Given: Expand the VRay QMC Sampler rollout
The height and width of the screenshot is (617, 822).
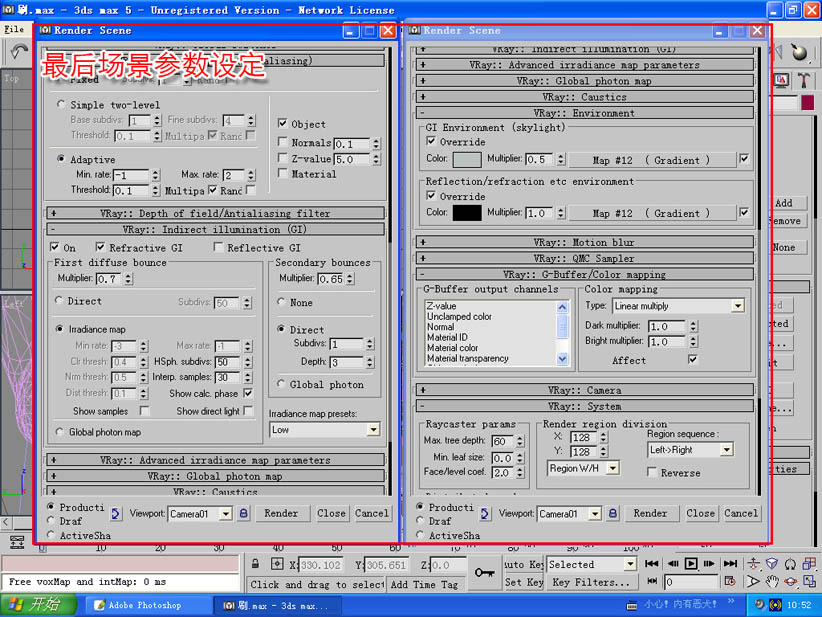Looking at the screenshot, I should point(585,258).
